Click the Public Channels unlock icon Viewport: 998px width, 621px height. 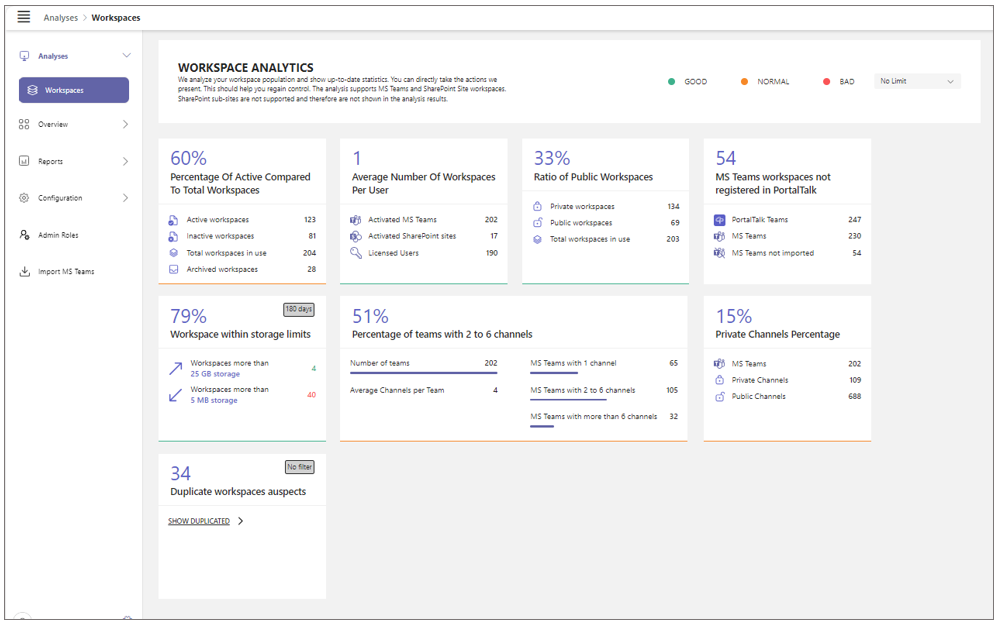pyautogui.click(x=719, y=396)
